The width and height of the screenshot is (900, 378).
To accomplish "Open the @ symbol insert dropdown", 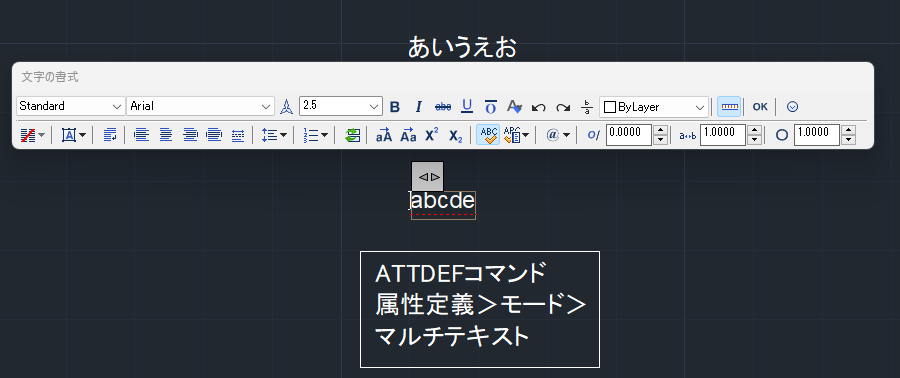I will [558, 135].
